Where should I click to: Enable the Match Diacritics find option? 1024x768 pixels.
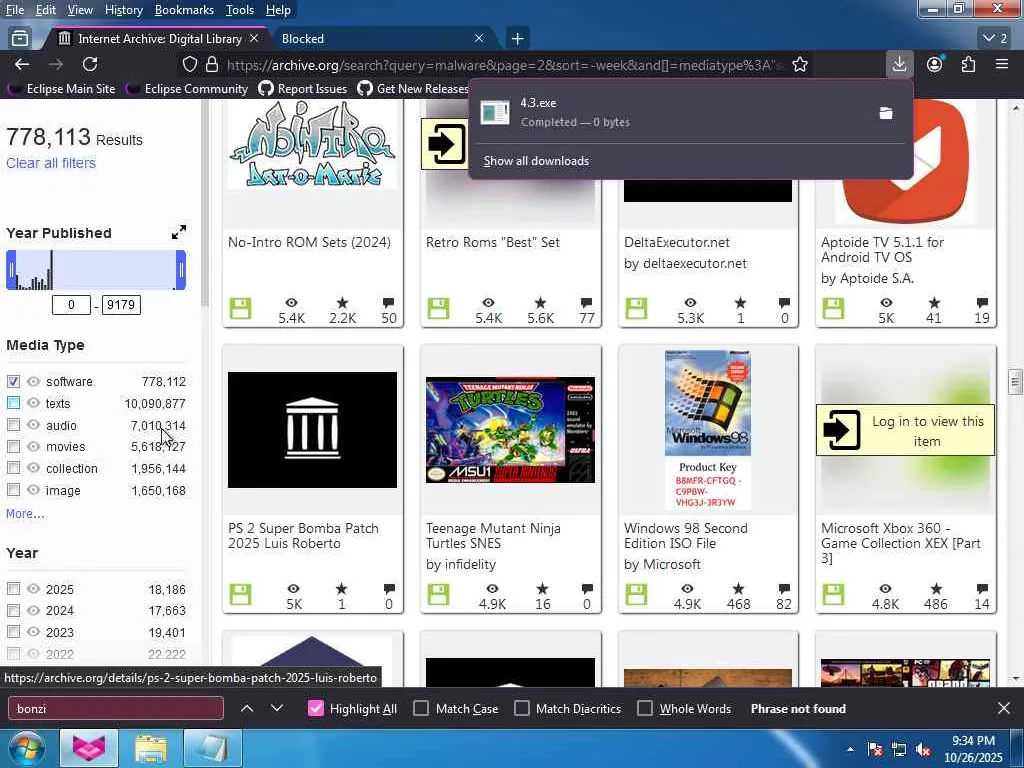point(521,709)
